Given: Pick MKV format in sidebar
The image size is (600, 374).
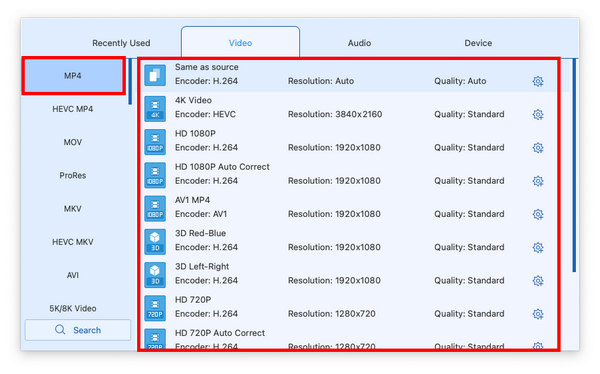Looking at the screenshot, I should coord(73,209).
